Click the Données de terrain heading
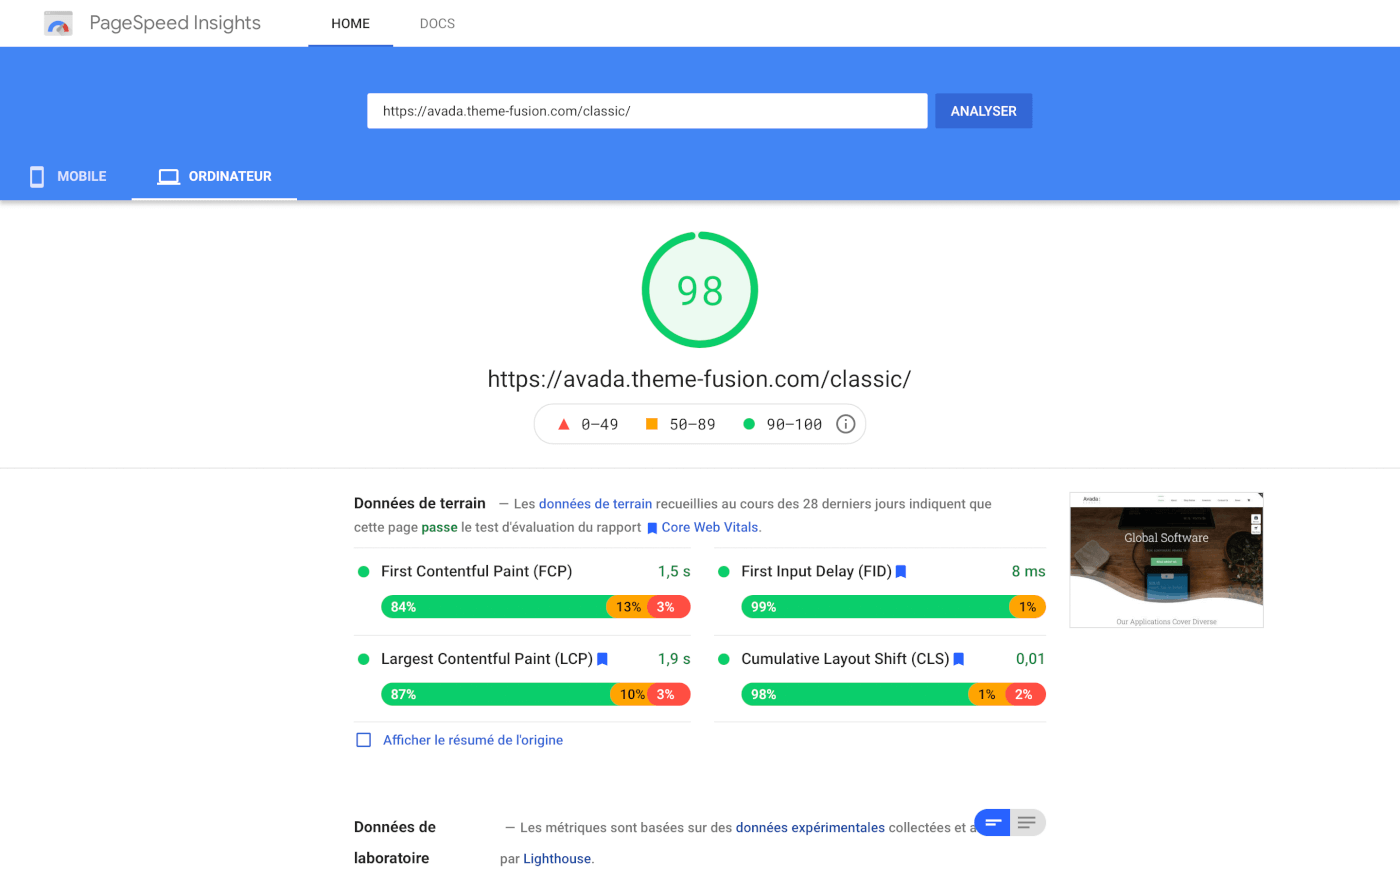Image resolution: width=1400 pixels, height=875 pixels. point(420,503)
